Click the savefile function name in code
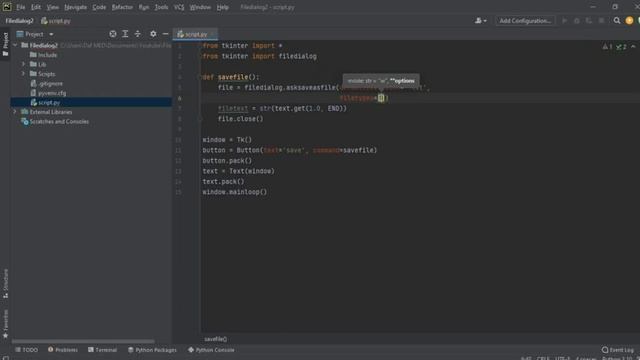 click(x=233, y=77)
